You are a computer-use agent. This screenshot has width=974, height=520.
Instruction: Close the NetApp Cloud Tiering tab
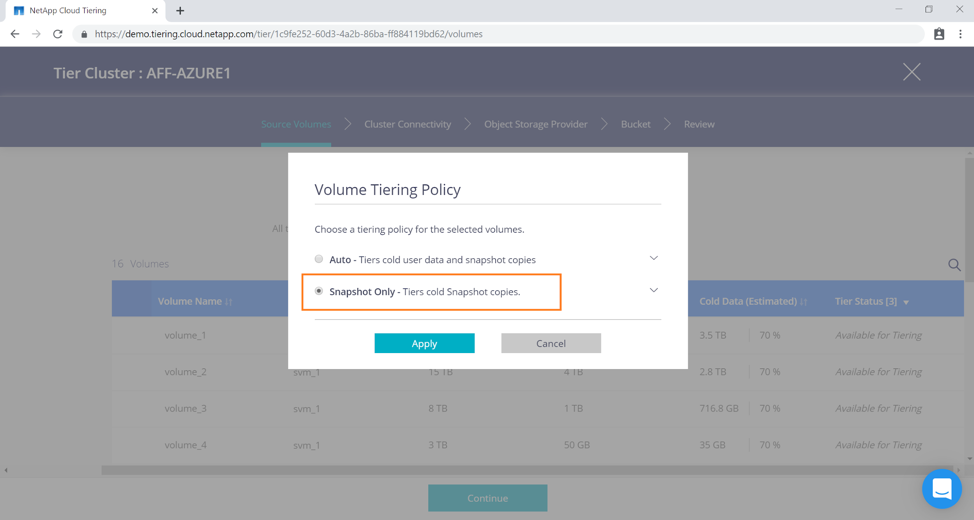[x=155, y=11]
